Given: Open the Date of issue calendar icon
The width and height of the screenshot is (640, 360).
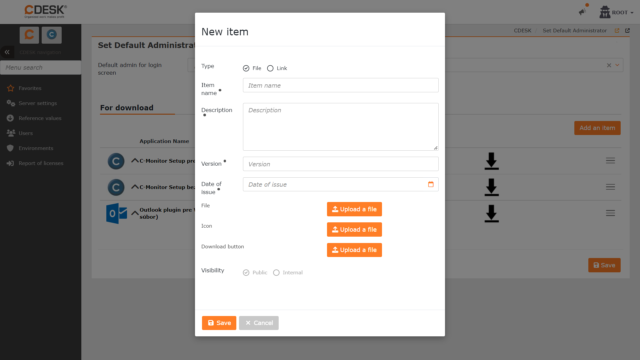Looking at the screenshot, I should coord(431,184).
